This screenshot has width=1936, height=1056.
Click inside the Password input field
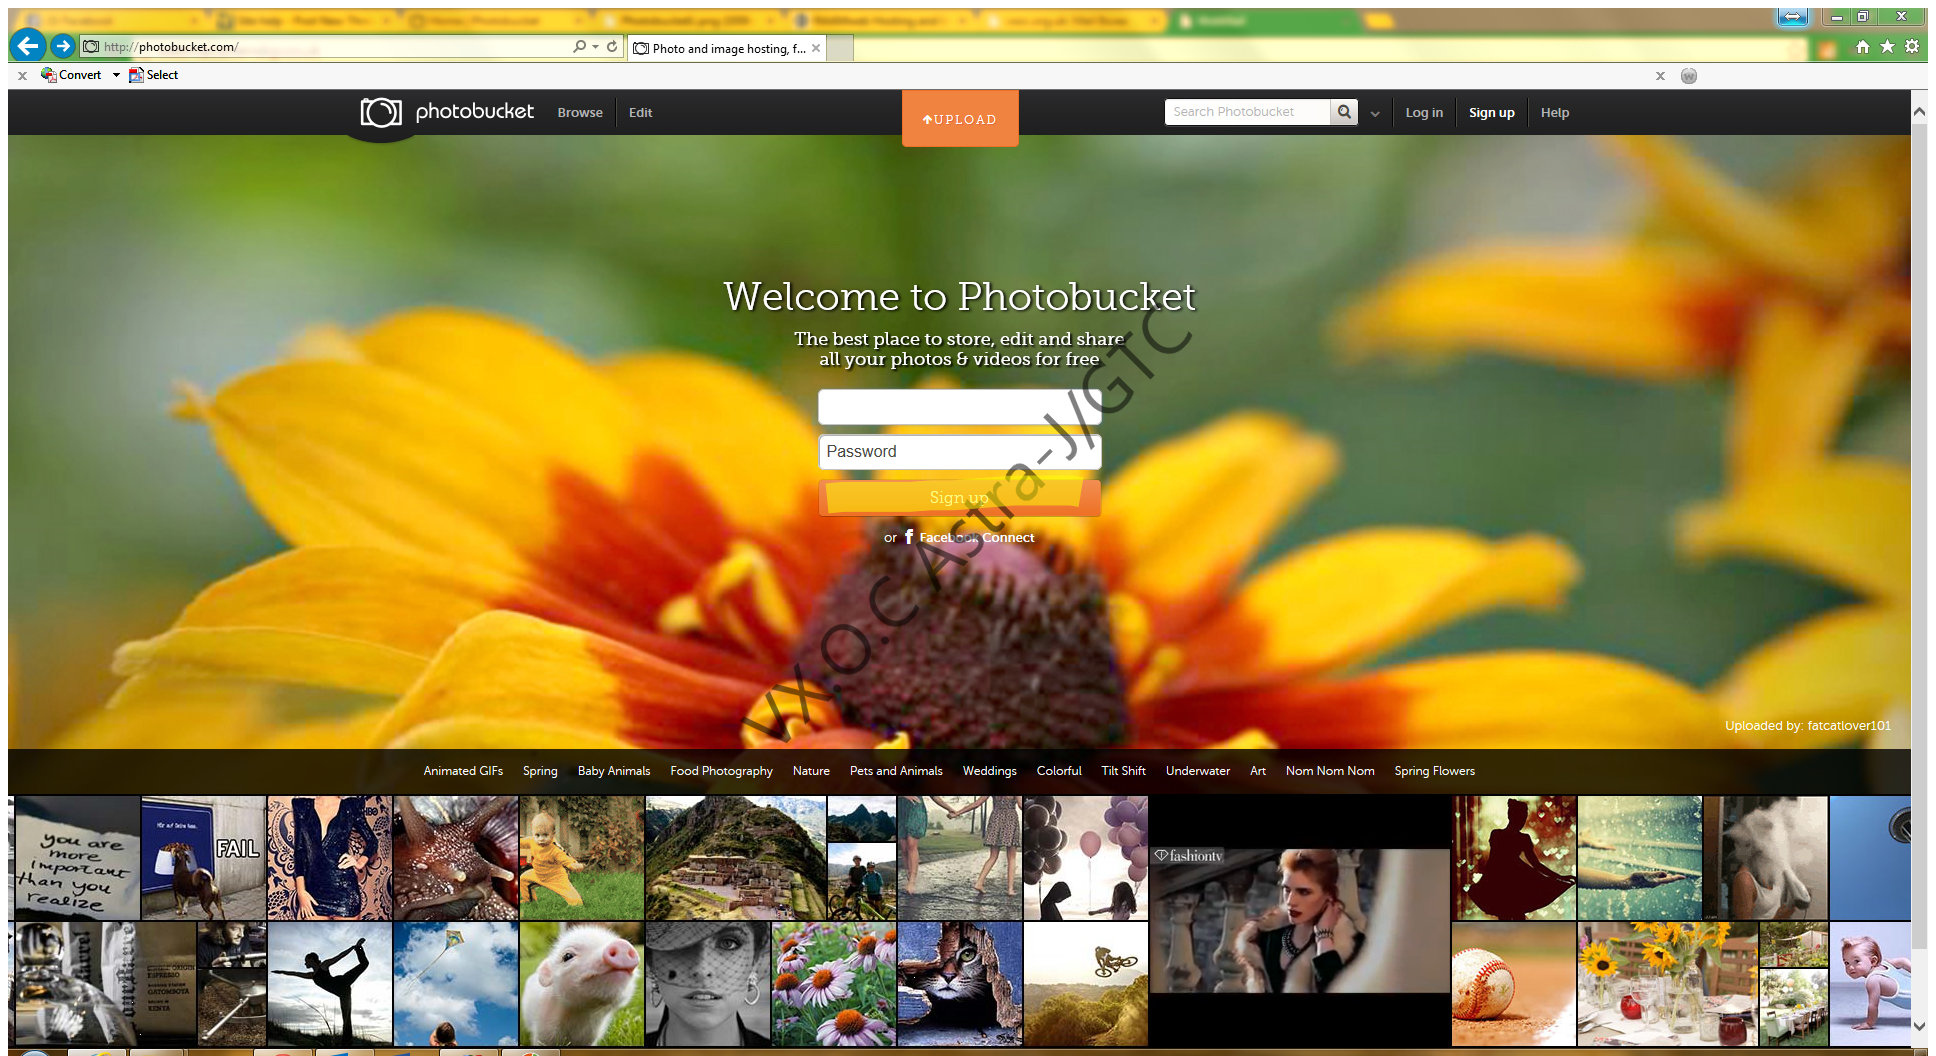click(958, 451)
